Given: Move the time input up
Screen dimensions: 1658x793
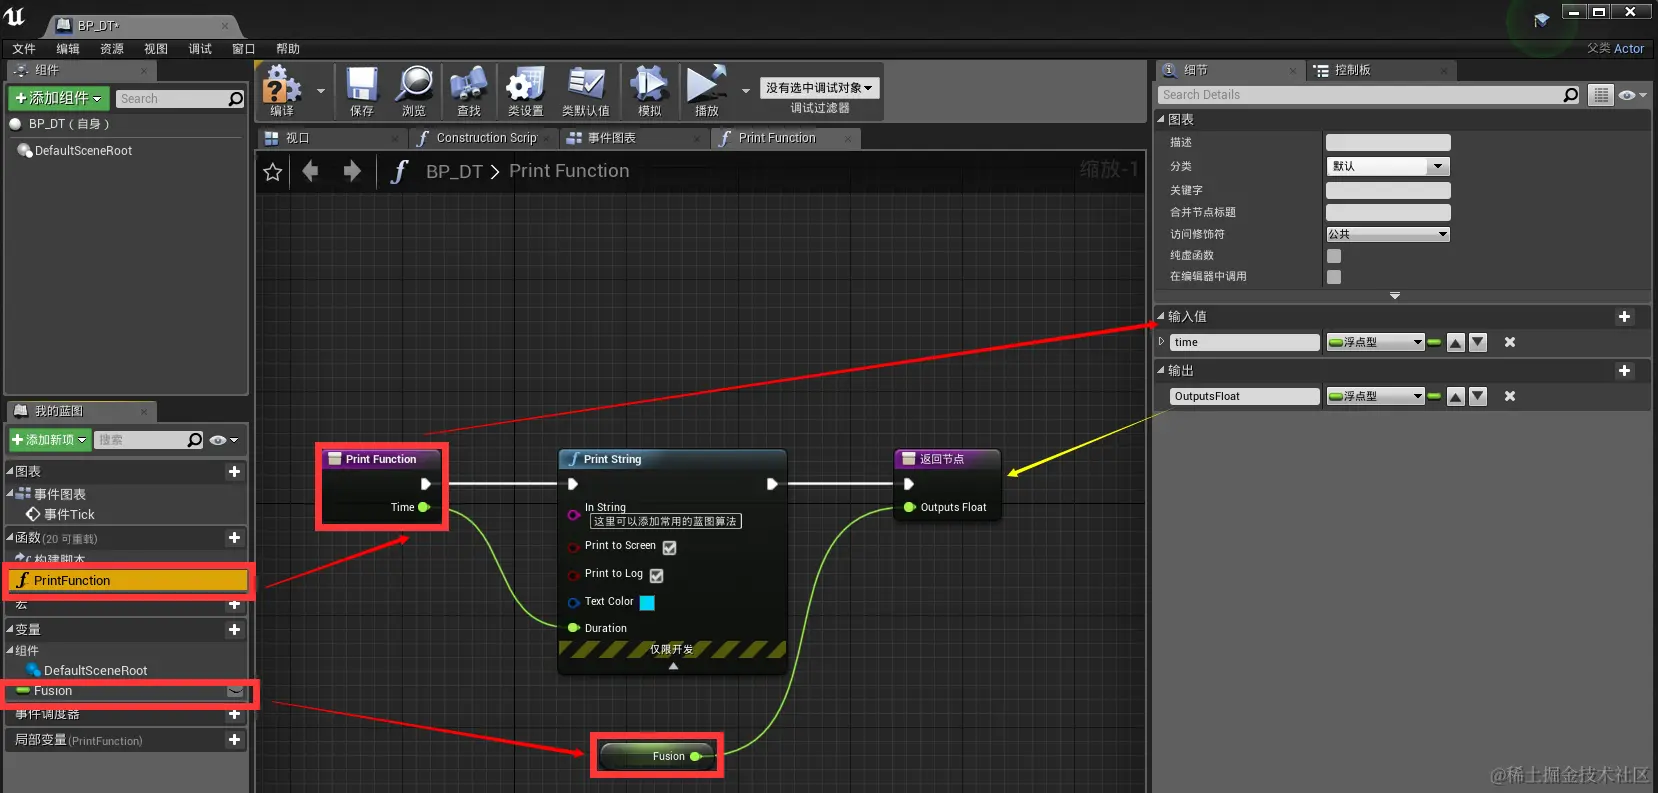Looking at the screenshot, I should 1456,342.
